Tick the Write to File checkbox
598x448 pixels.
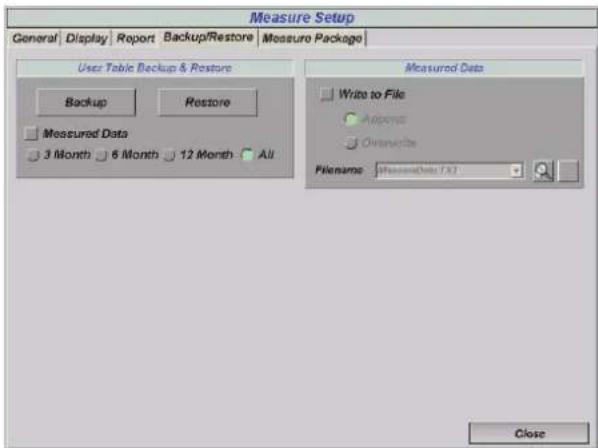[x=327, y=94]
